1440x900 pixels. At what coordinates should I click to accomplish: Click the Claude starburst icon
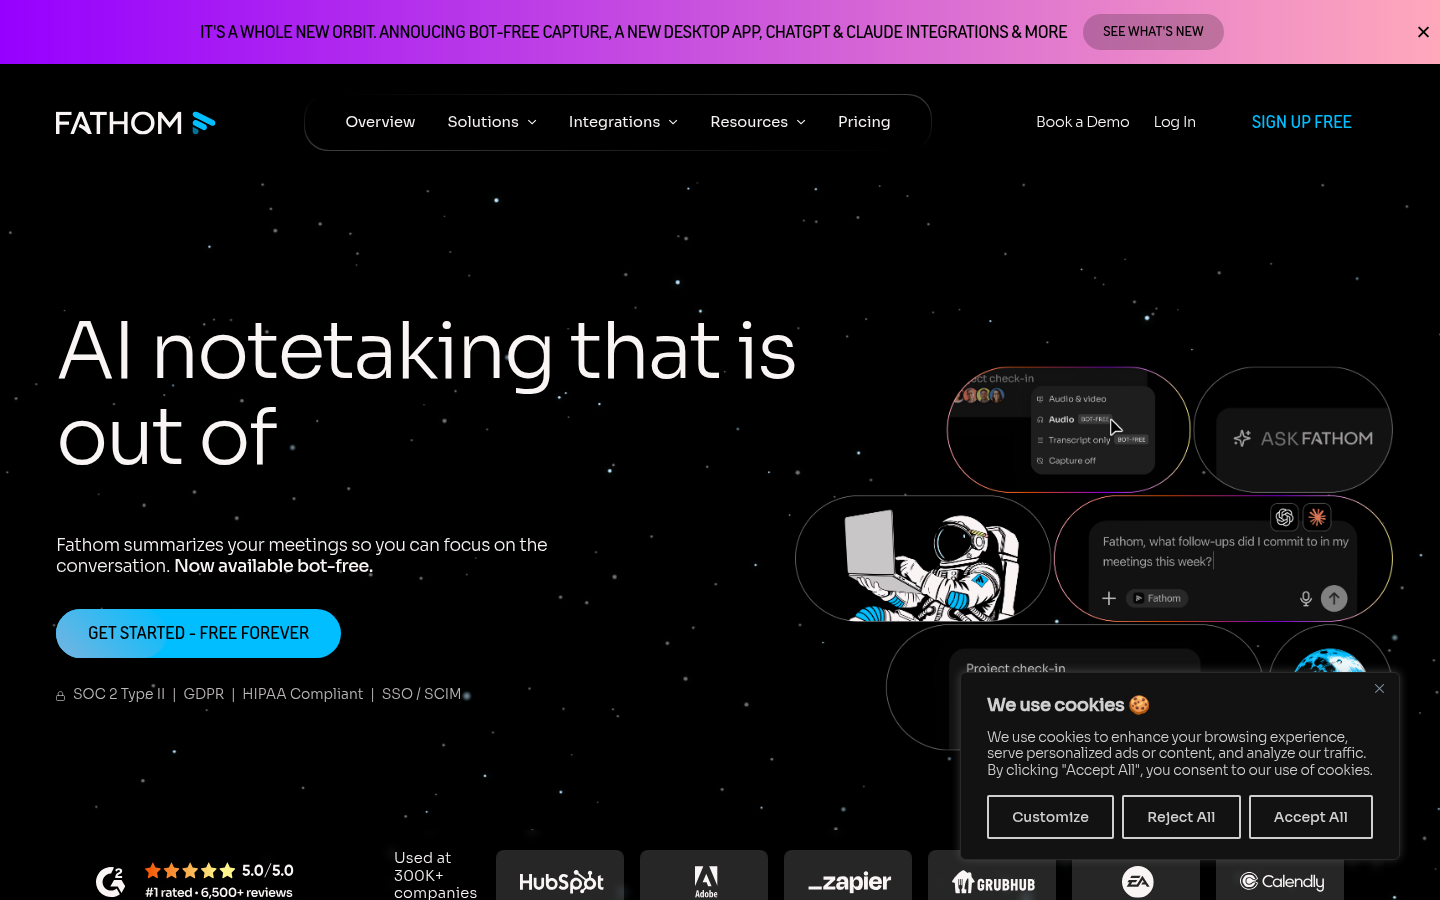click(x=1317, y=517)
